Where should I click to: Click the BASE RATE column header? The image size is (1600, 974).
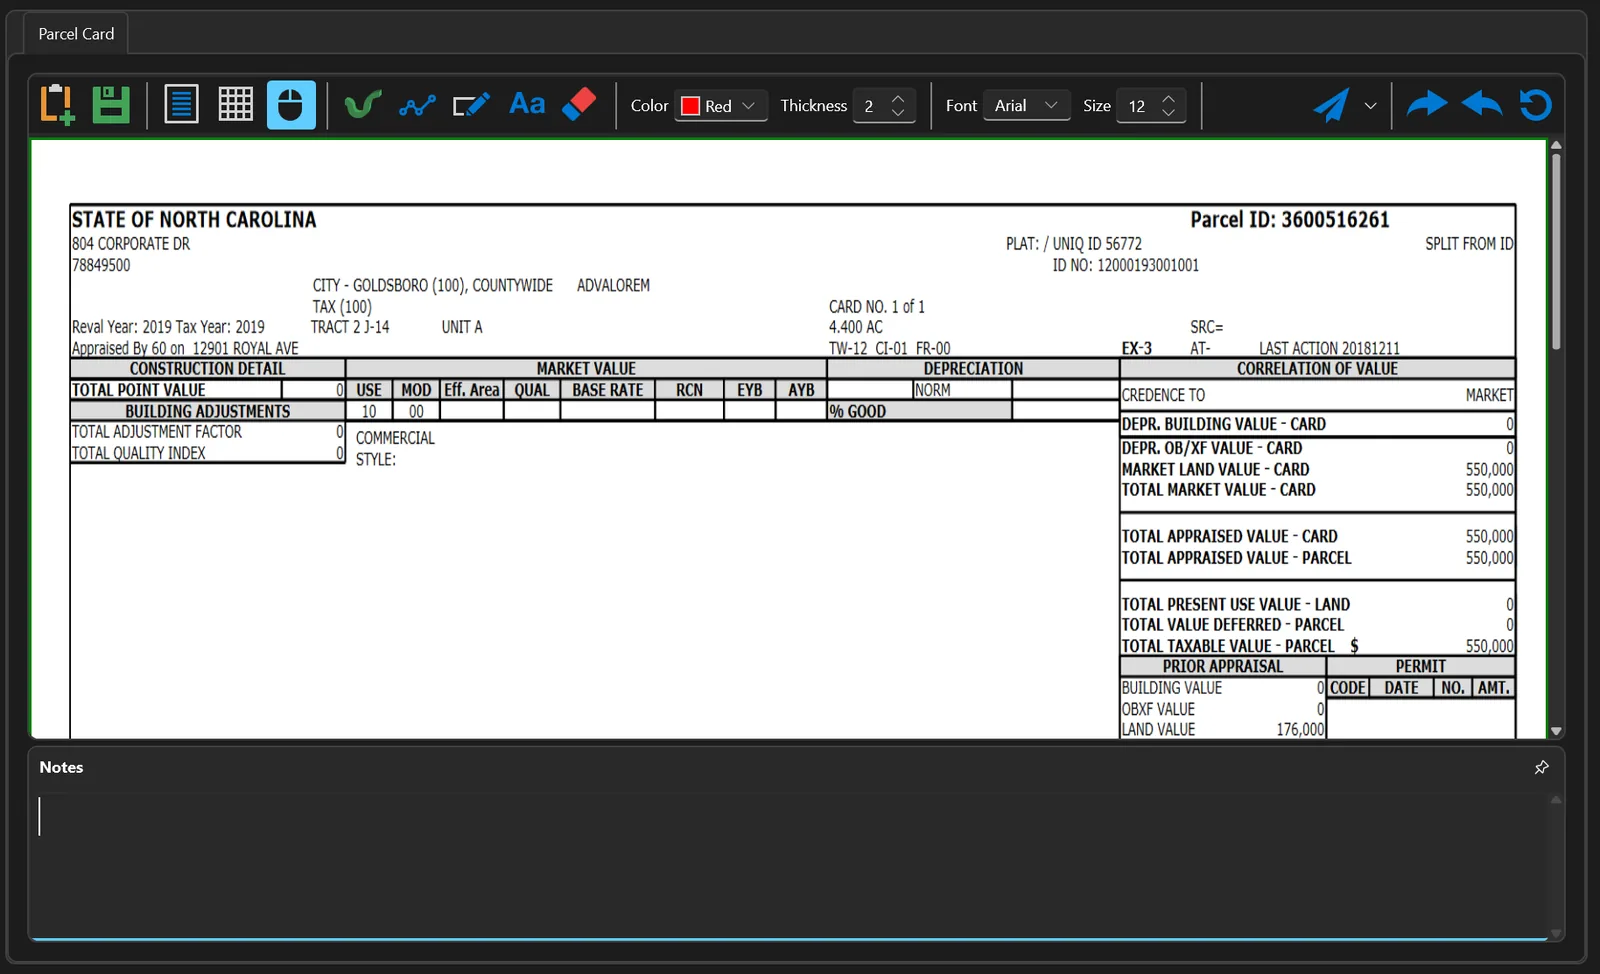(607, 390)
